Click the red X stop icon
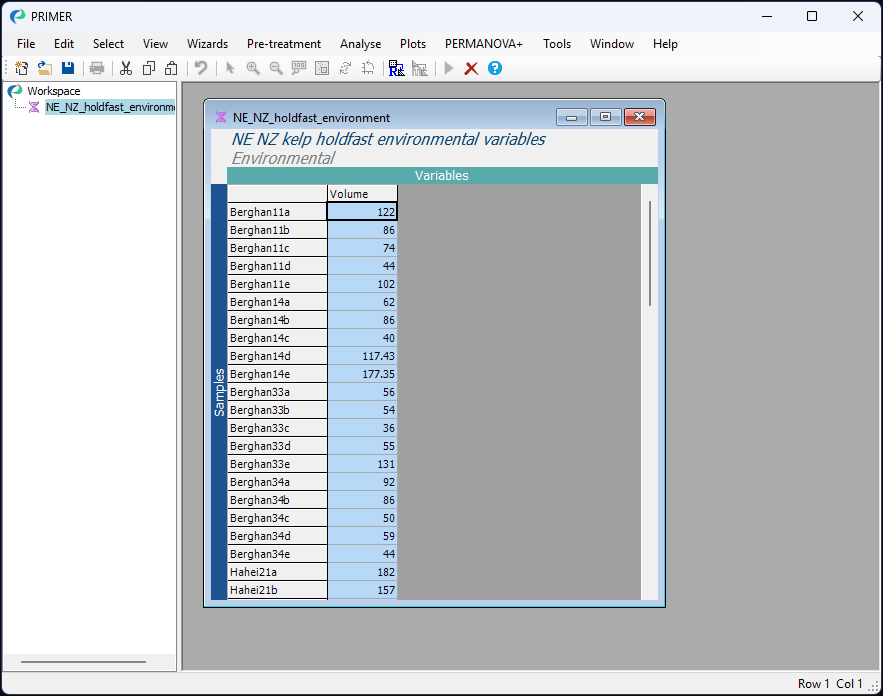883x696 pixels. coord(471,68)
